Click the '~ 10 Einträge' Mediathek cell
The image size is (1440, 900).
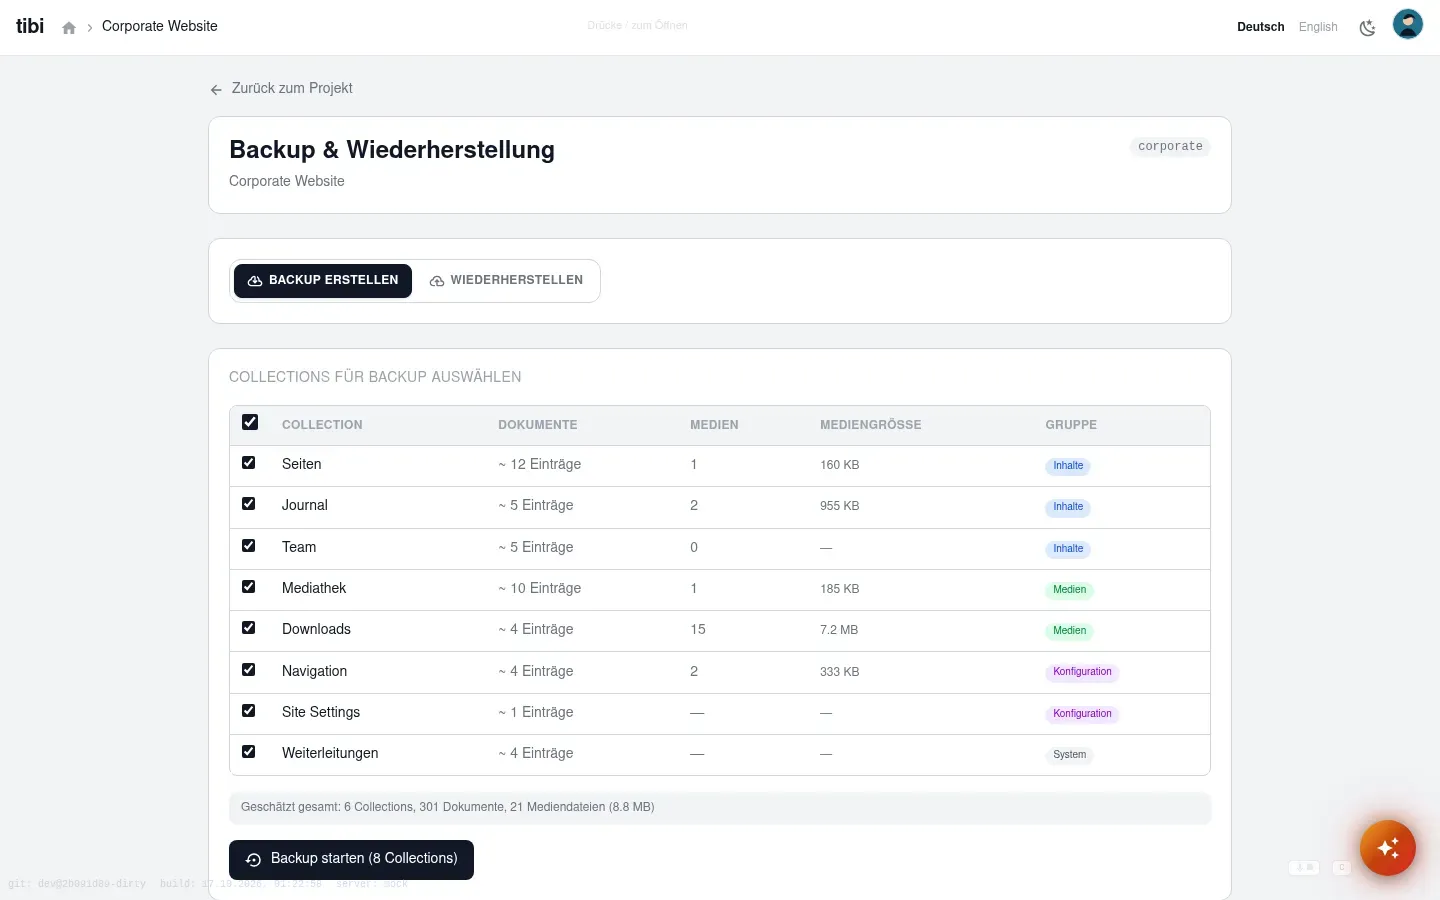click(x=540, y=588)
